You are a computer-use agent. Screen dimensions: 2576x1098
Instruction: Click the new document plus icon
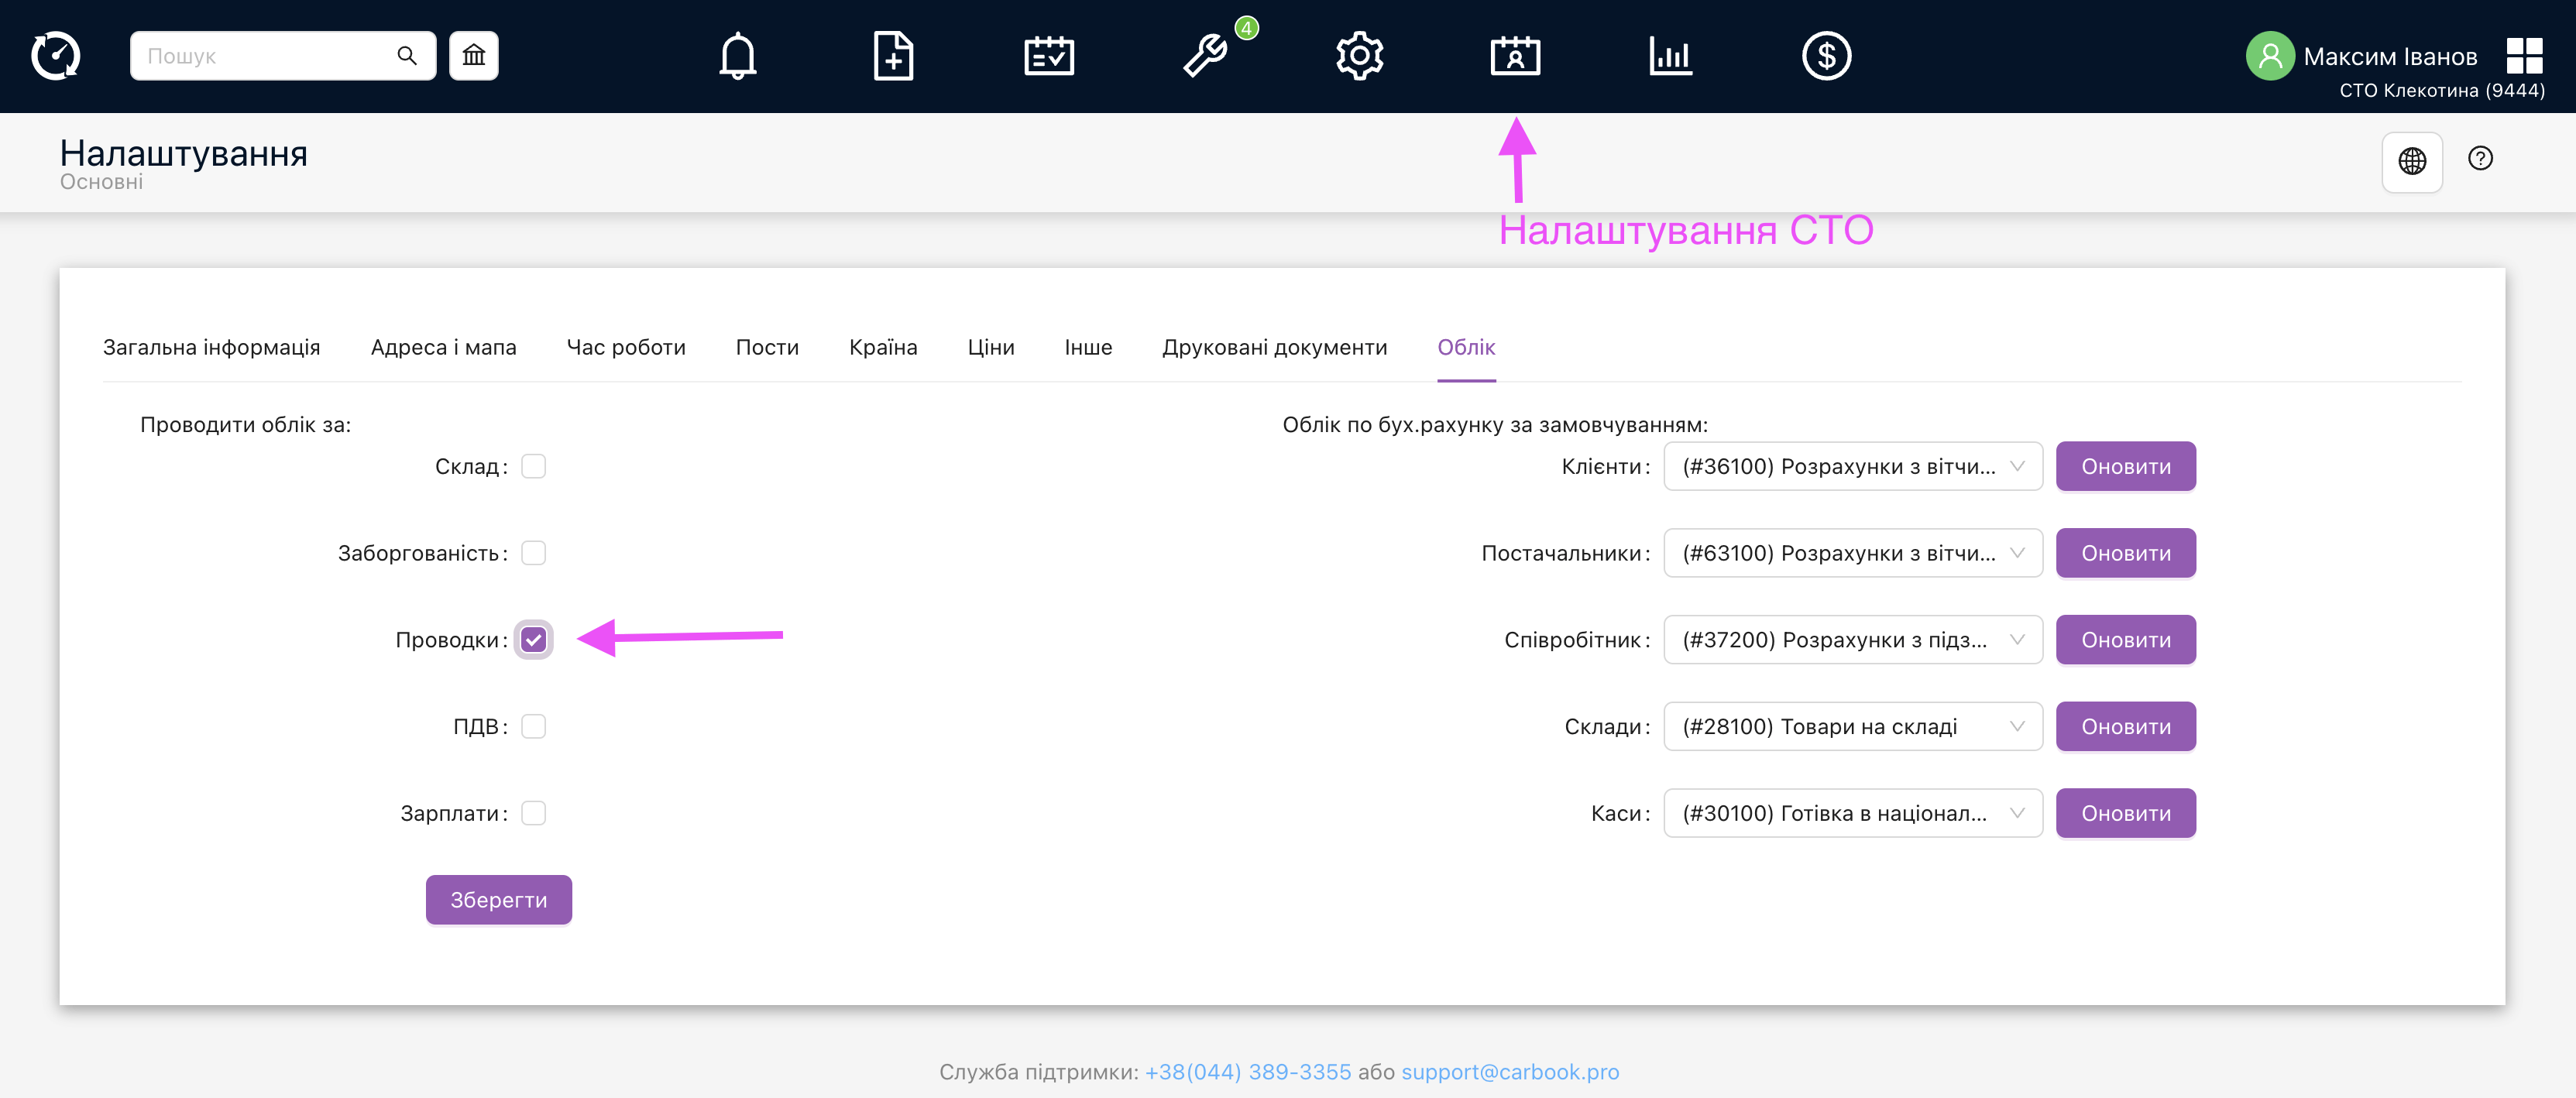click(892, 56)
